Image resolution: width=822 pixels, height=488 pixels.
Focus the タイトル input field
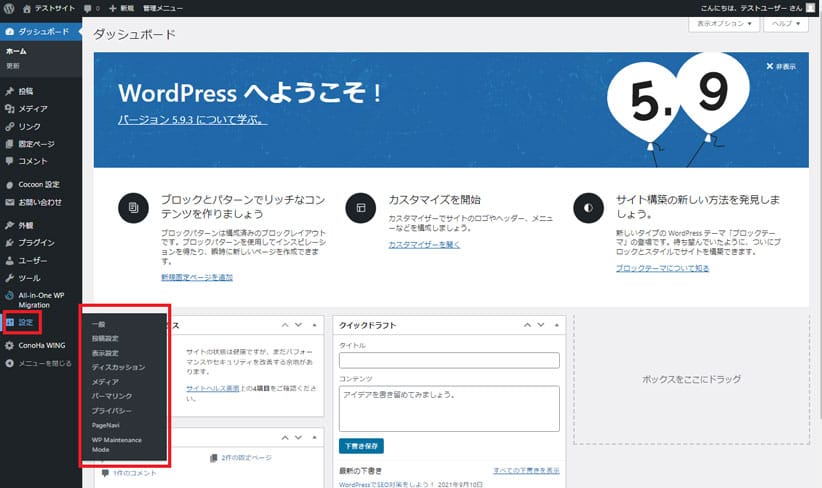coord(449,360)
